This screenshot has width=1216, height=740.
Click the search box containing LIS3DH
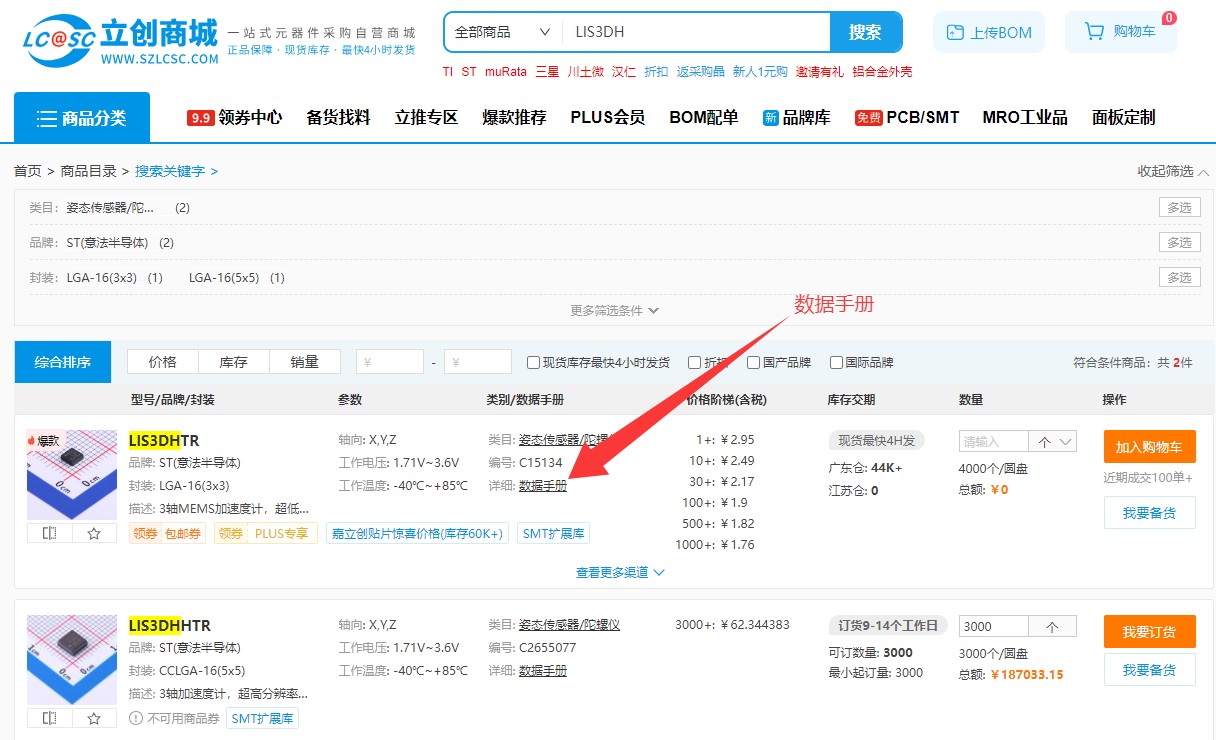[x=696, y=32]
